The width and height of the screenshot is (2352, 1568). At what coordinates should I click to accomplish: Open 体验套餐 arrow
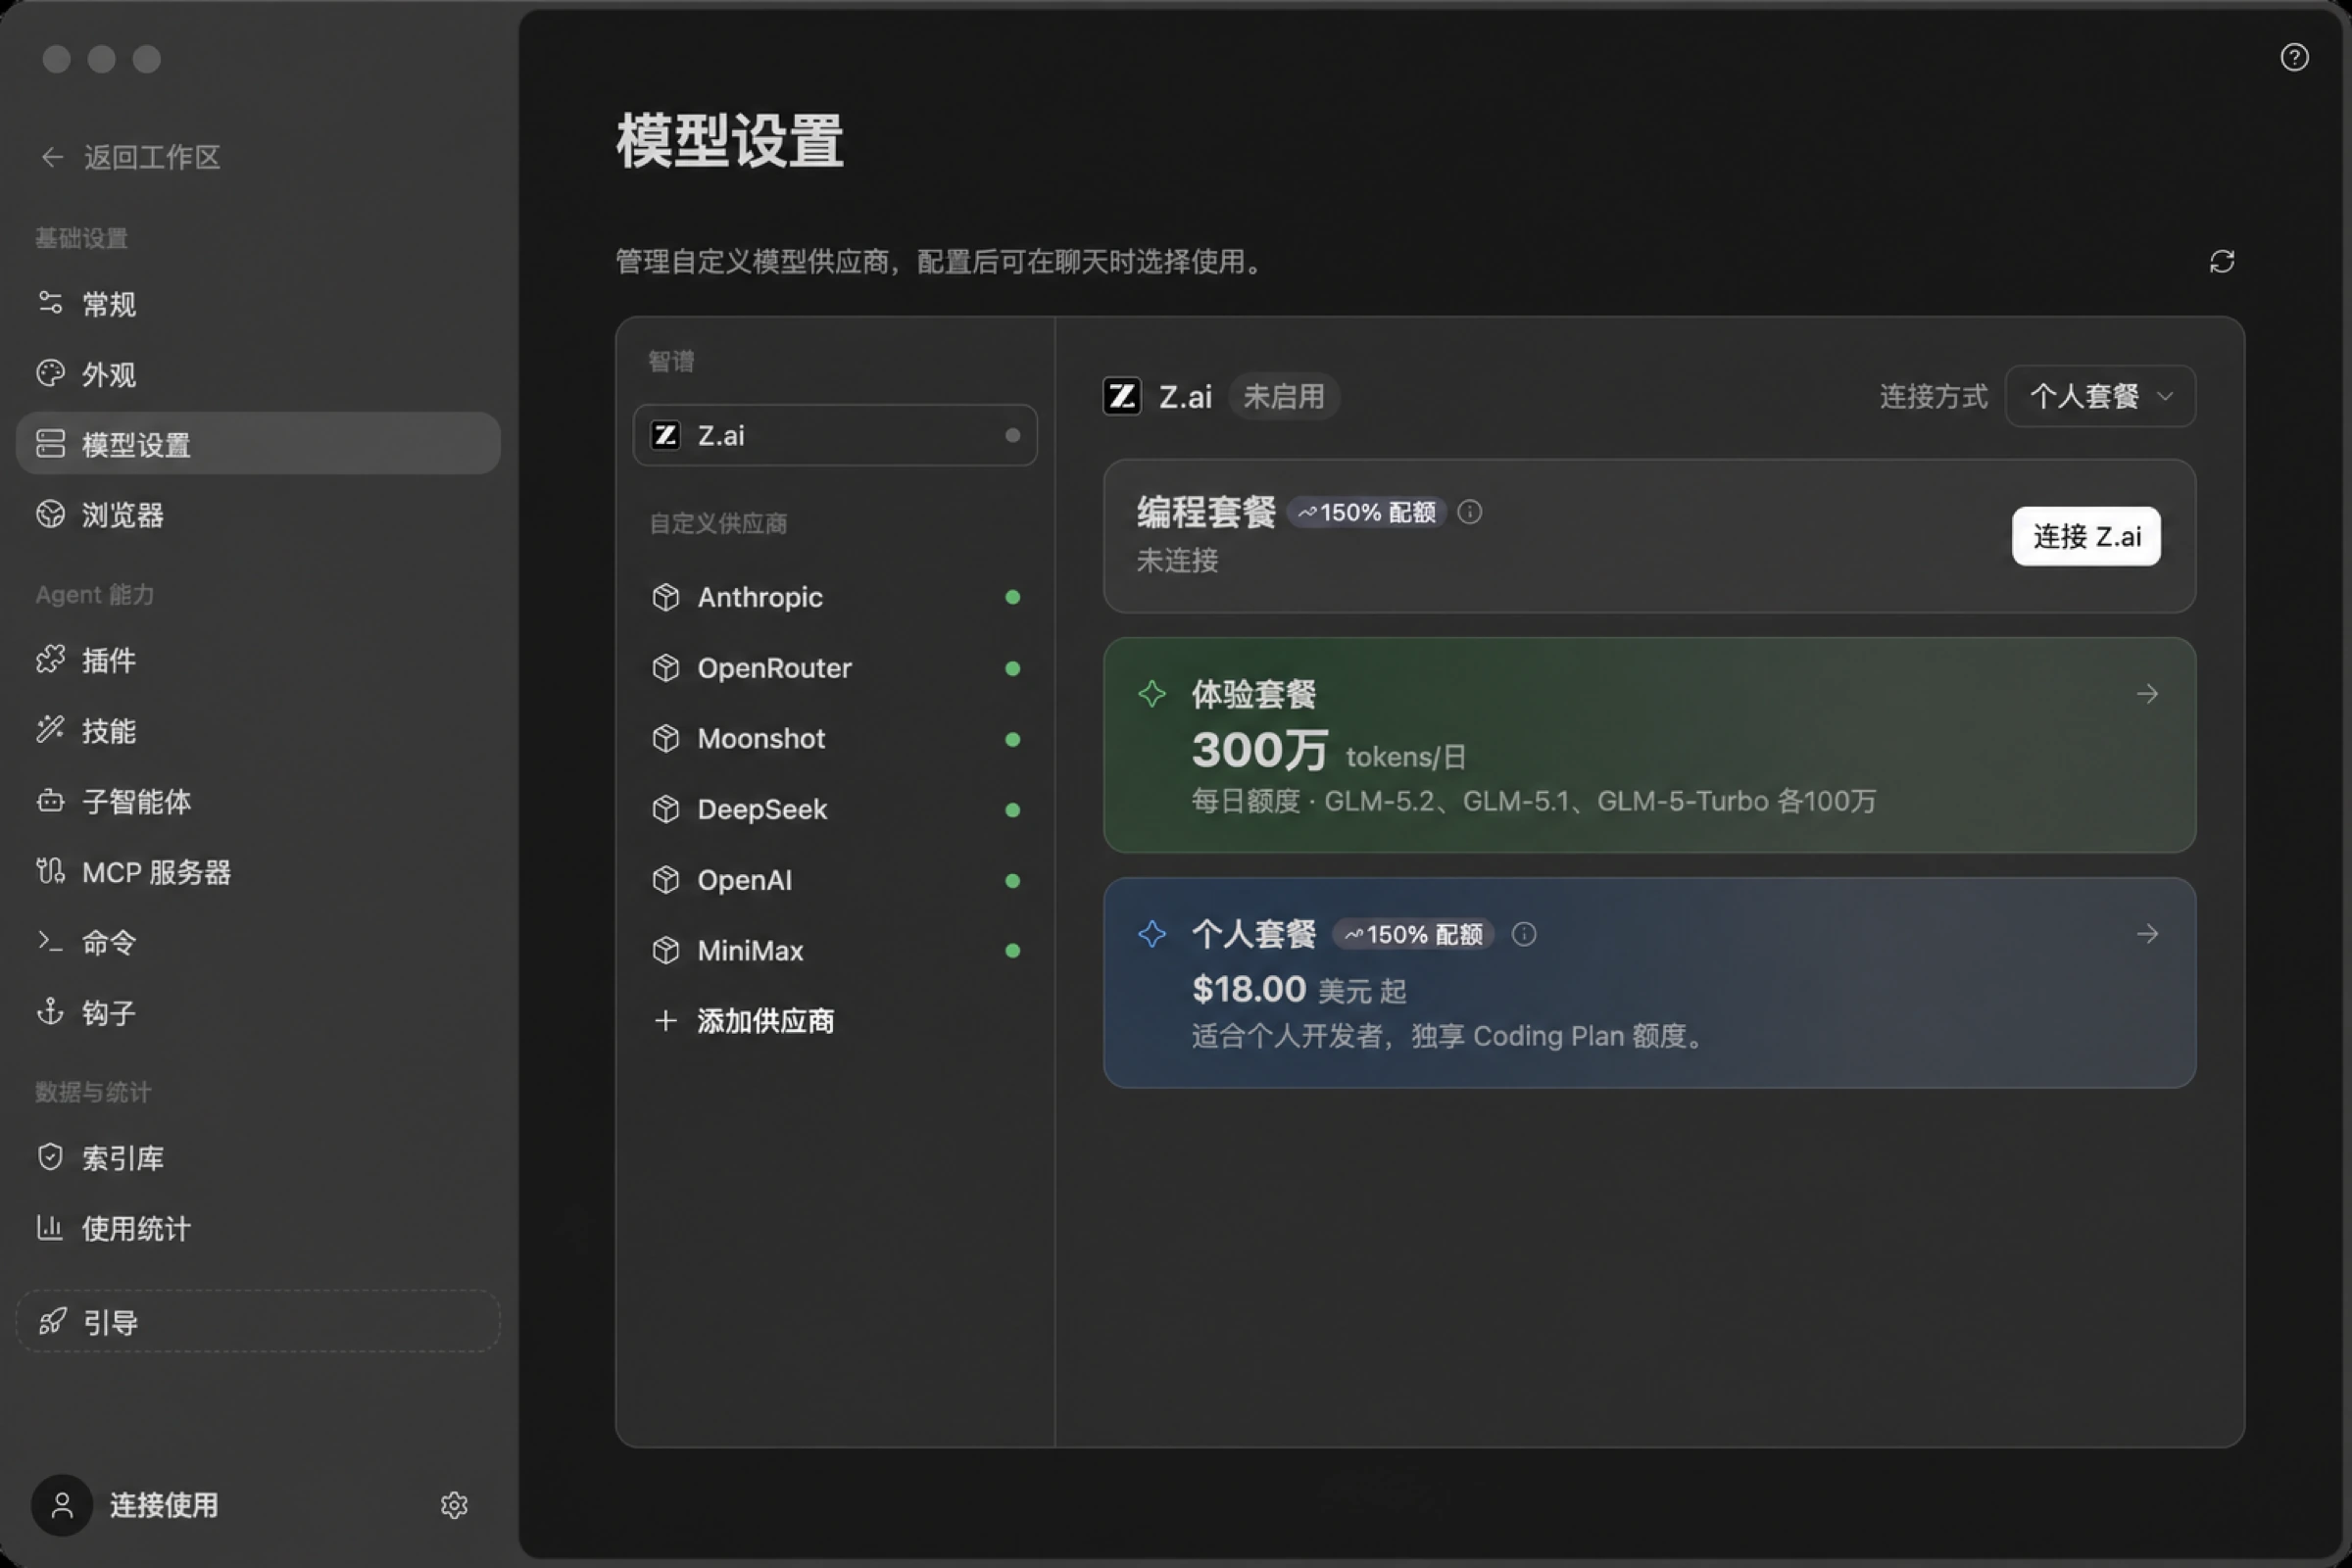[x=2147, y=694]
